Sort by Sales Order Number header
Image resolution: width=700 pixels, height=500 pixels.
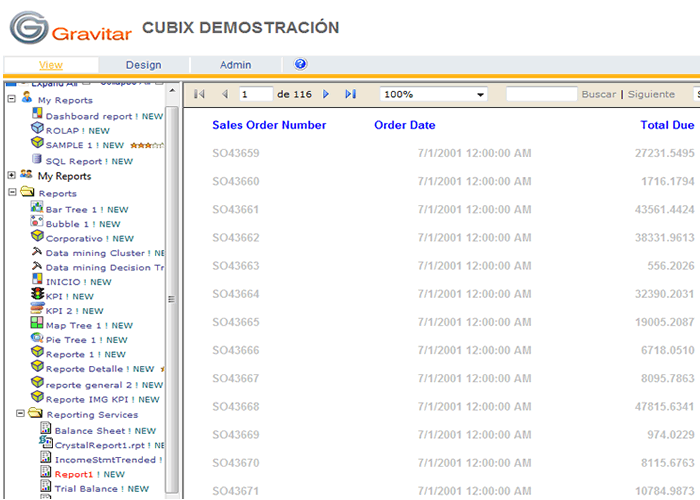(x=269, y=125)
